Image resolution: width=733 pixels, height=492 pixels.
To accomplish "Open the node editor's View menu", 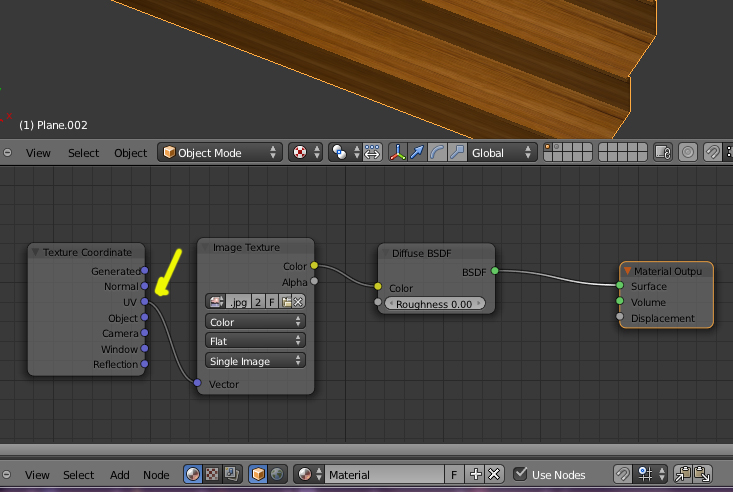I will pos(37,475).
